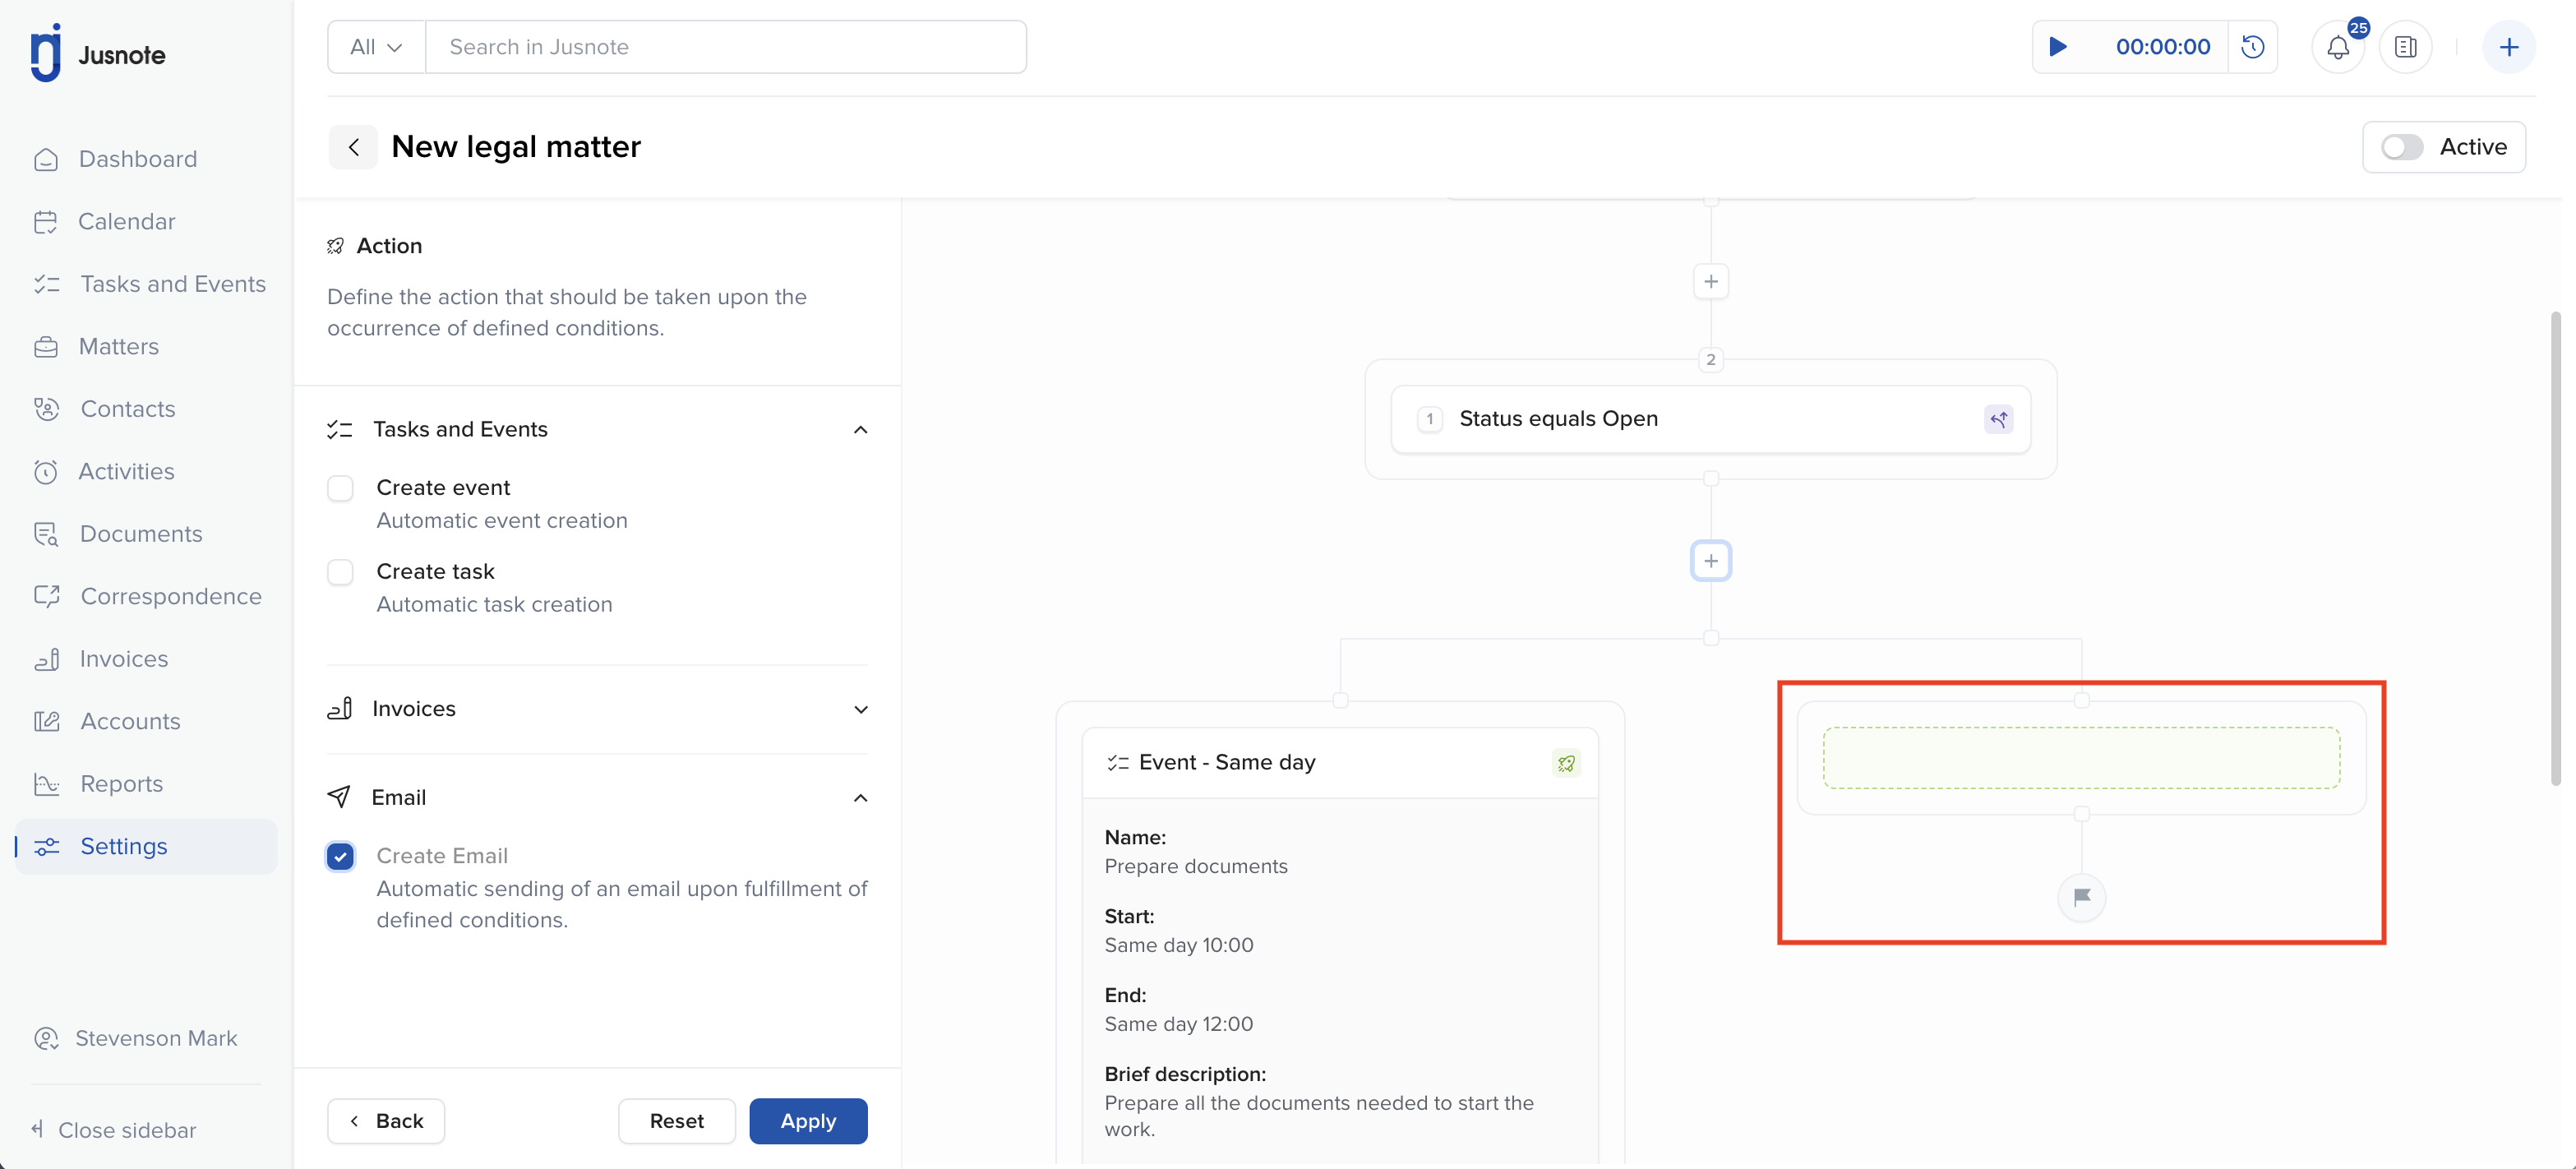Click the Correspondence sidebar icon
The width and height of the screenshot is (2576, 1169).
pyautogui.click(x=46, y=597)
